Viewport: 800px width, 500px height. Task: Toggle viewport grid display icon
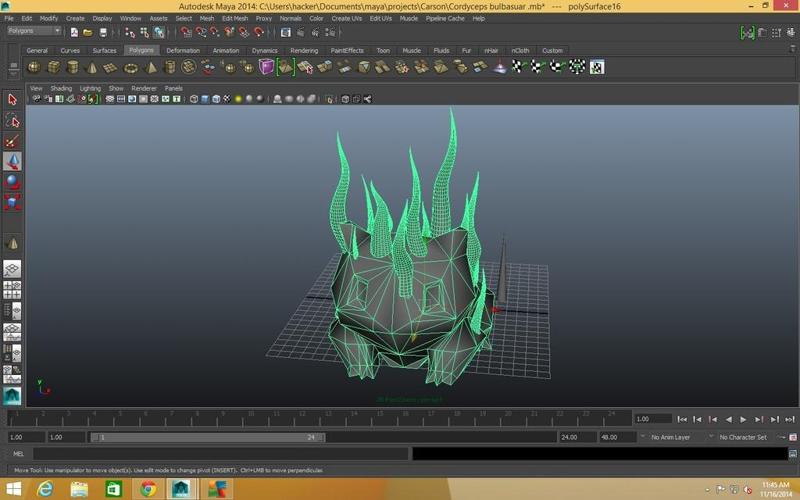(110, 99)
